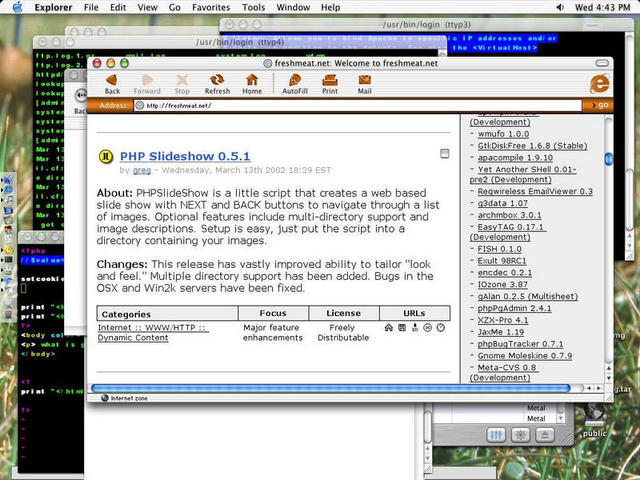Image resolution: width=640 pixels, height=480 pixels.
Task: Open the Window menu
Action: click(x=293, y=7)
